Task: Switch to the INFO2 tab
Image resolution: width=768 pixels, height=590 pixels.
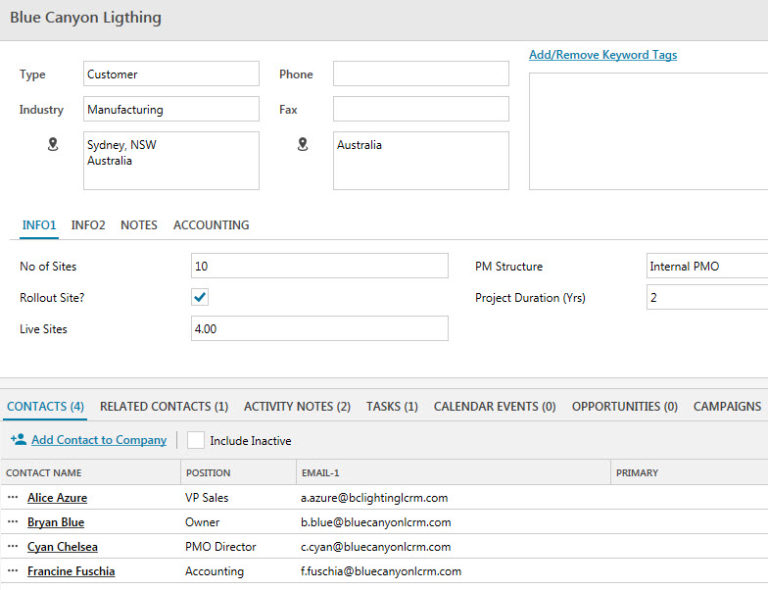Action: [88, 225]
